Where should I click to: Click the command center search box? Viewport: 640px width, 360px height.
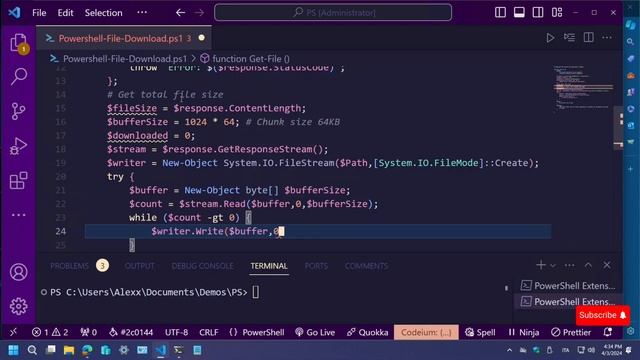click(333, 13)
